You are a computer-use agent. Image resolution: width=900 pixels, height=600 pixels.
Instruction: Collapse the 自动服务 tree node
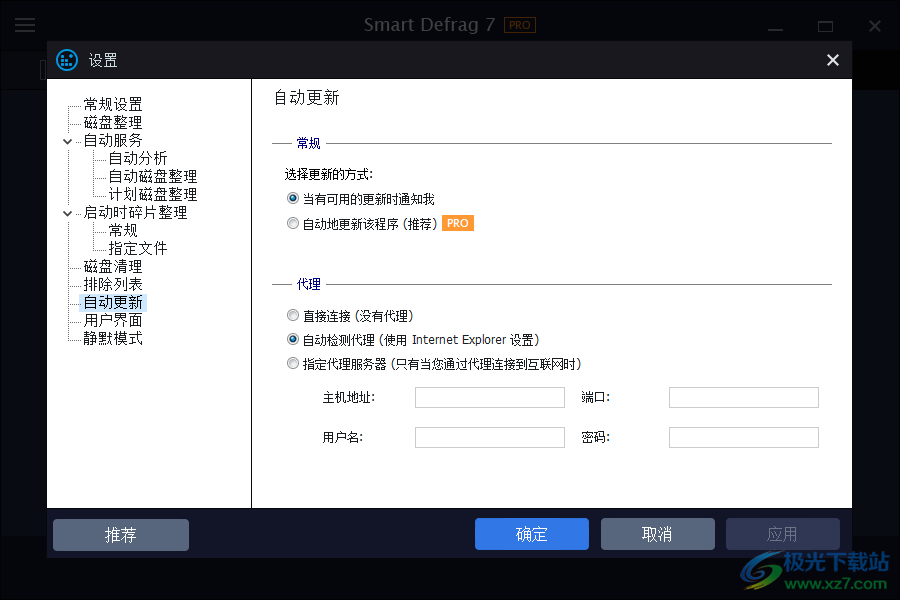(x=67, y=141)
